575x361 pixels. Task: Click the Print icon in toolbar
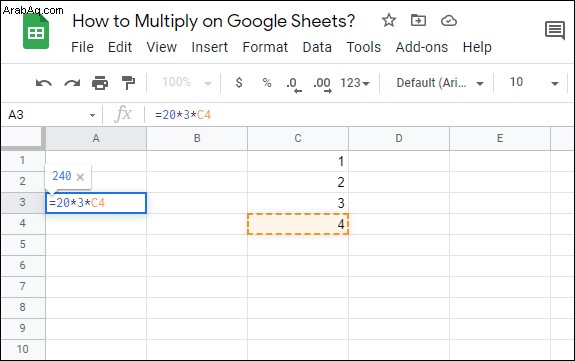[100, 83]
